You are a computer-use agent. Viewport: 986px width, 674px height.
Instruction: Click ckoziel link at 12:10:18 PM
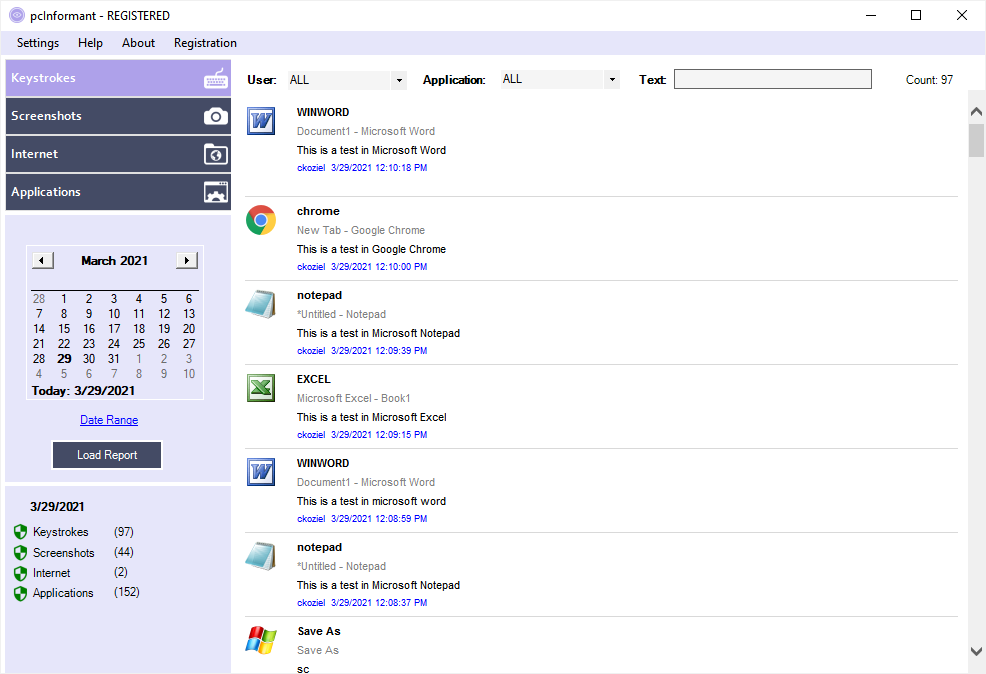click(x=311, y=168)
